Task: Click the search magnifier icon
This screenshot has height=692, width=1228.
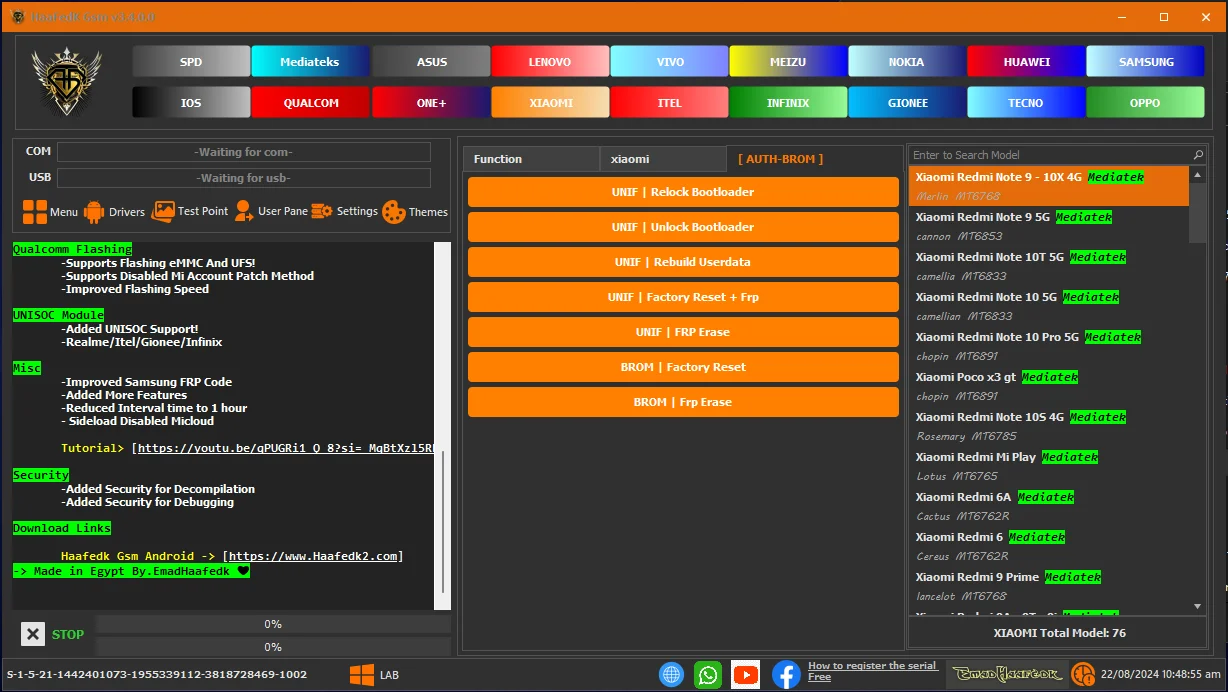Action: pos(1198,155)
